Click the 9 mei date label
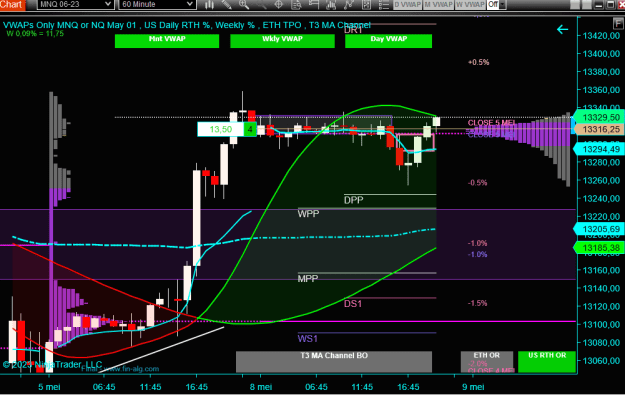 pyautogui.click(x=473, y=387)
